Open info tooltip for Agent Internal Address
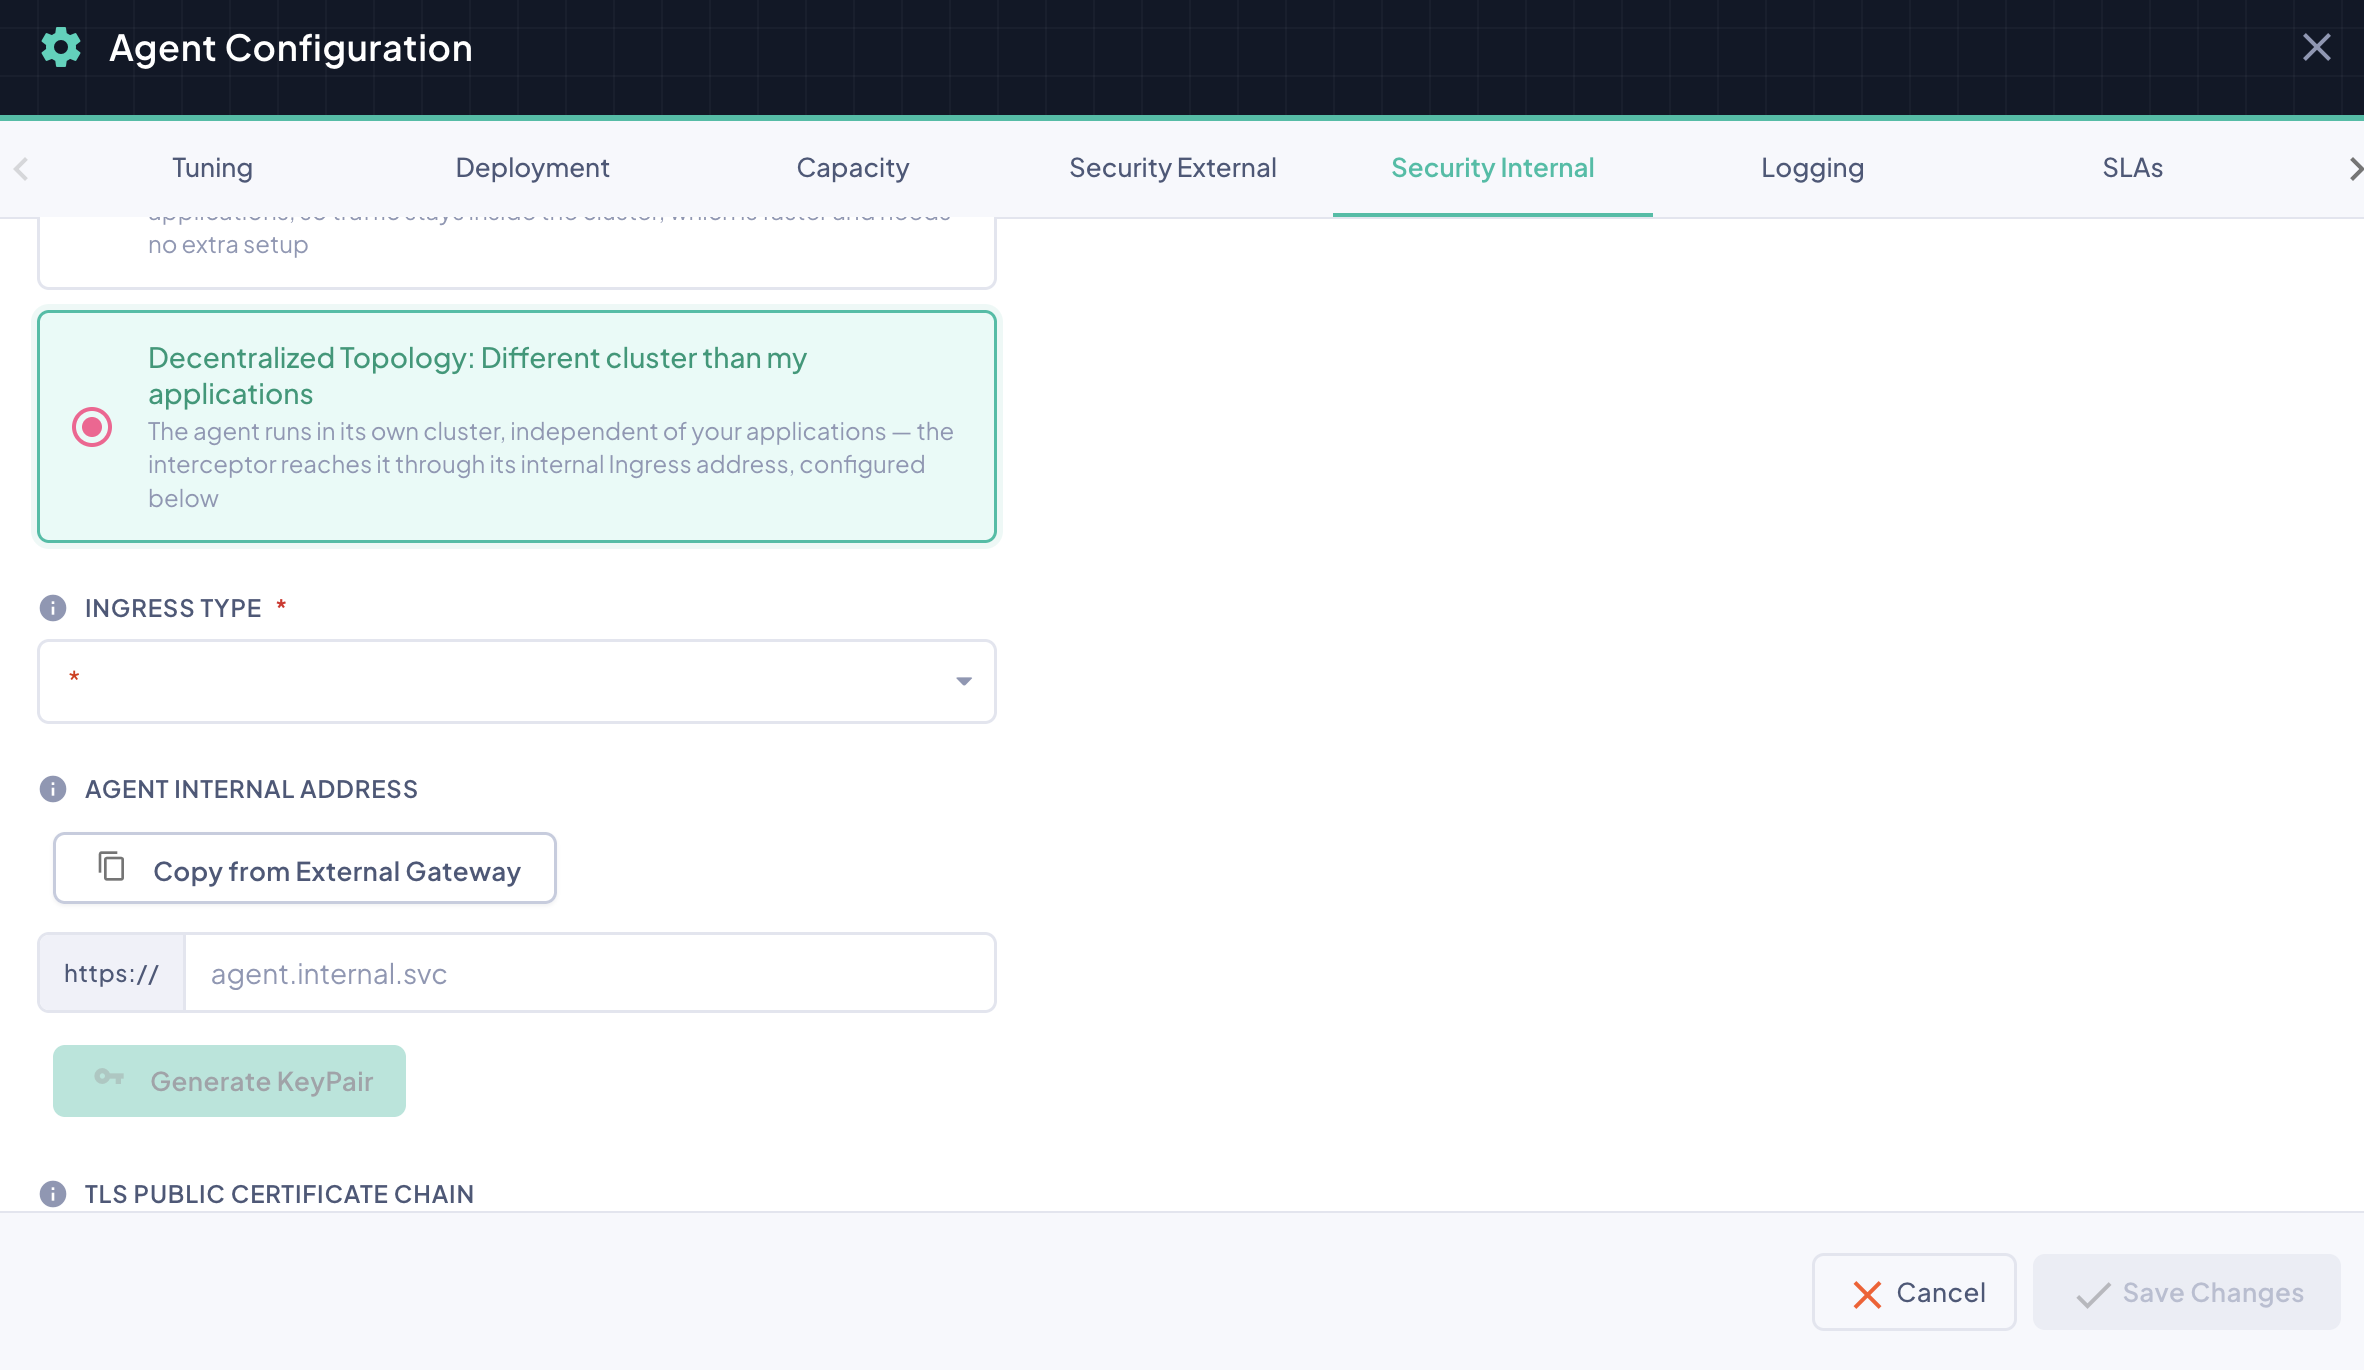Screen dimensions: 2364x1370 pyautogui.click(x=53, y=789)
